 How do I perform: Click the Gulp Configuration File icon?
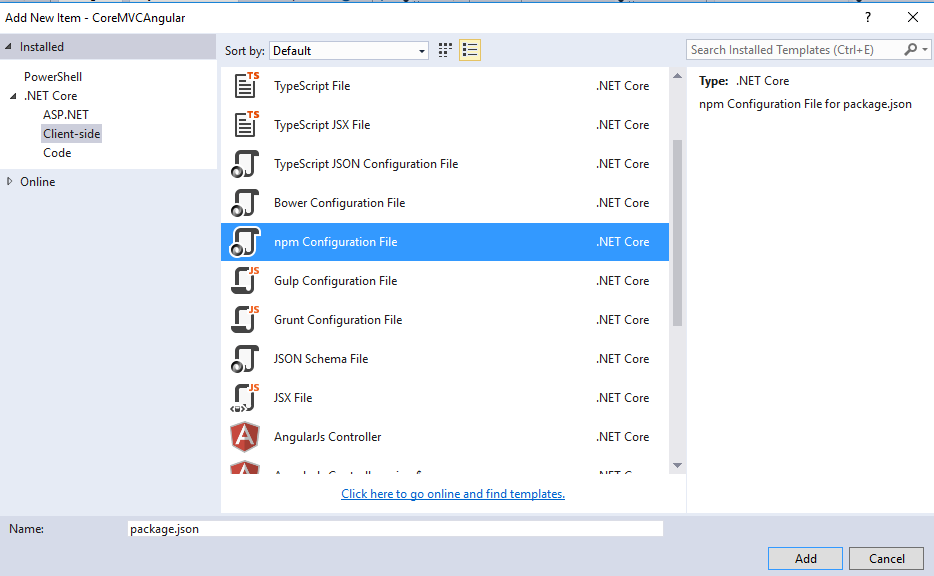pyautogui.click(x=245, y=281)
